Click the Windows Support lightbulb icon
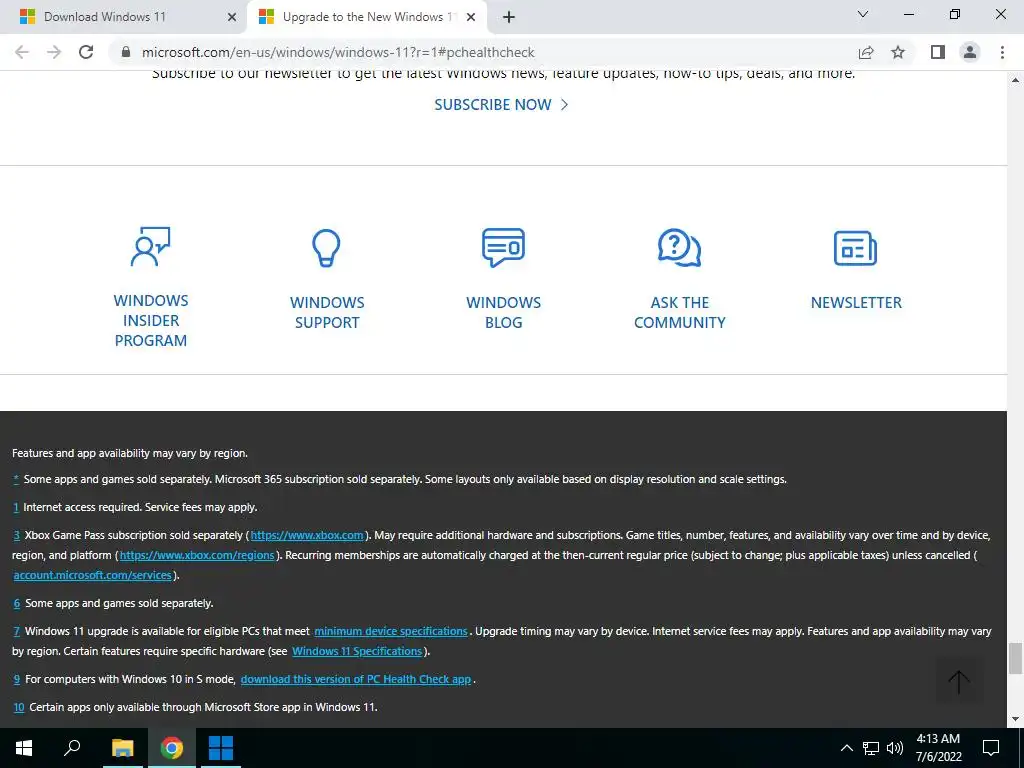This screenshot has height=768, width=1024. coord(326,248)
